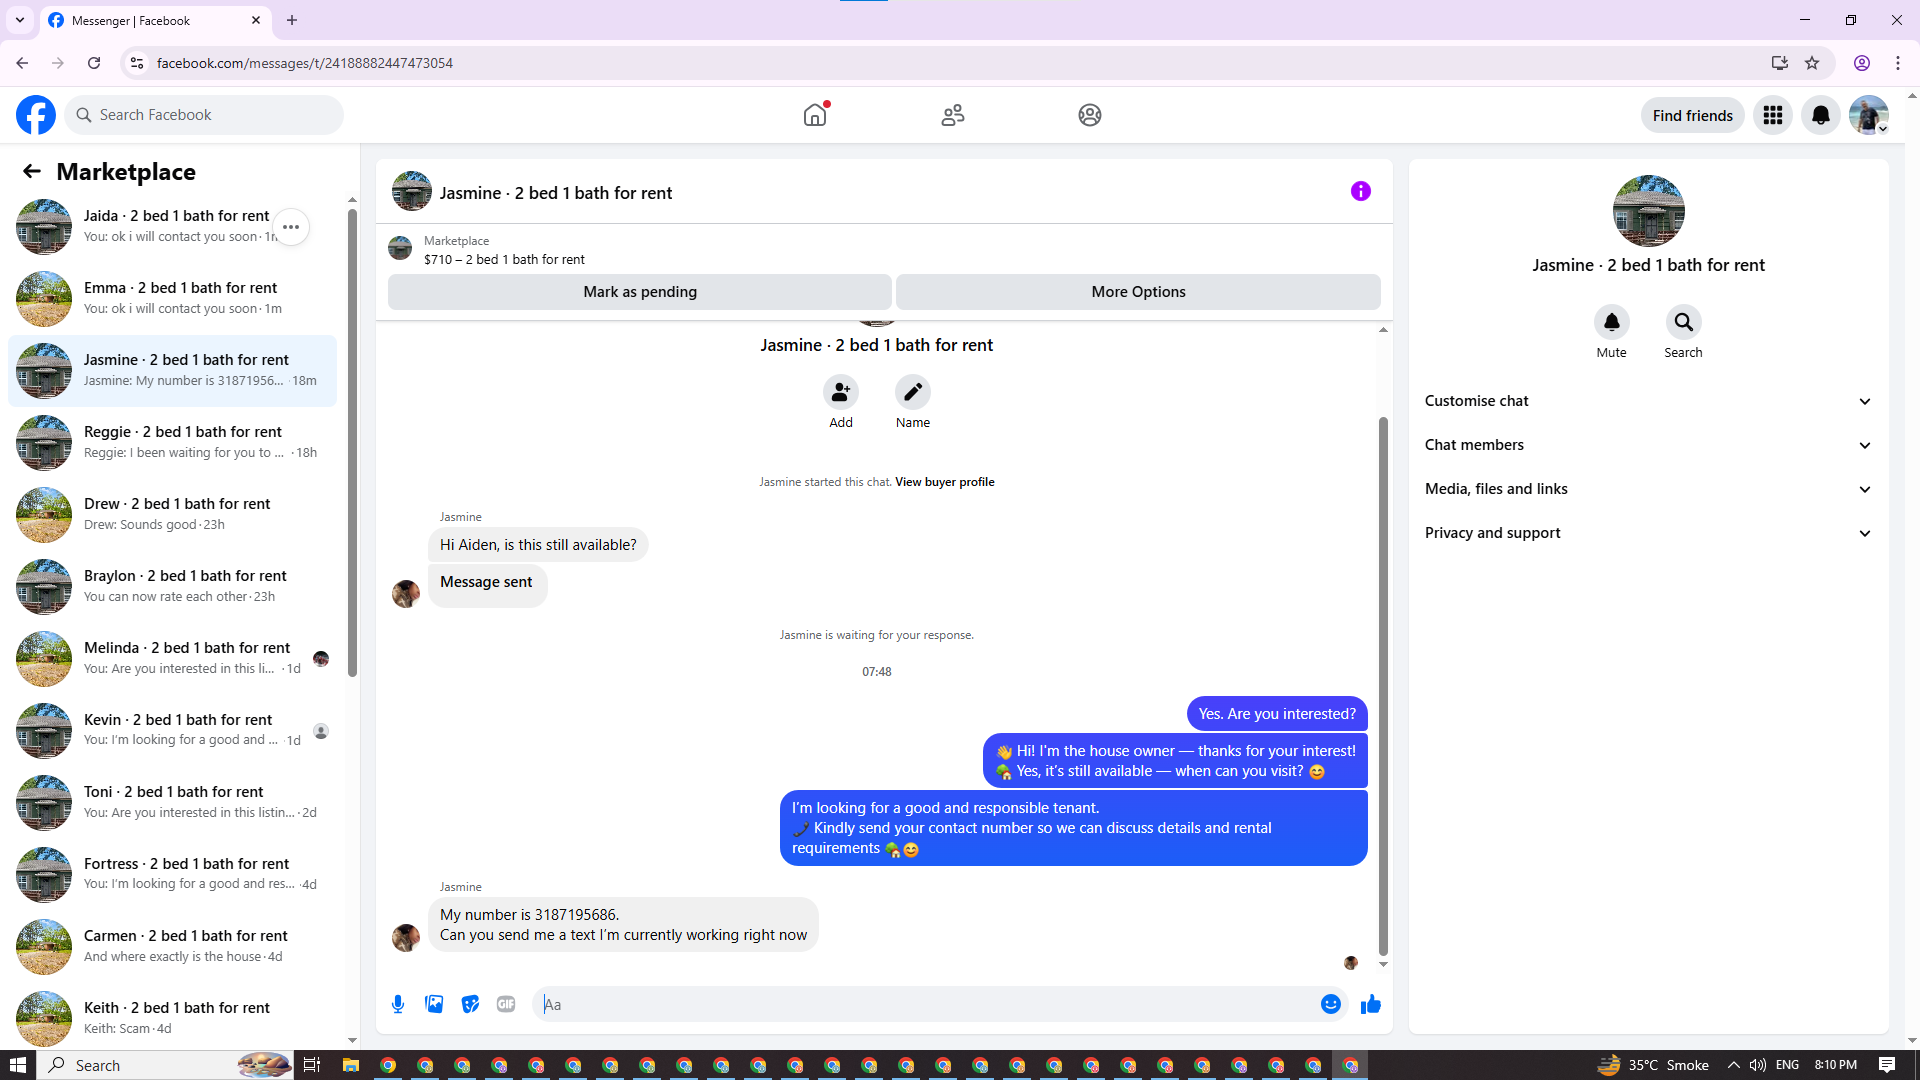Select the Jasmine conversation row
Image resolution: width=1920 pixels, height=1080 pixels.
tap(172, 370)
